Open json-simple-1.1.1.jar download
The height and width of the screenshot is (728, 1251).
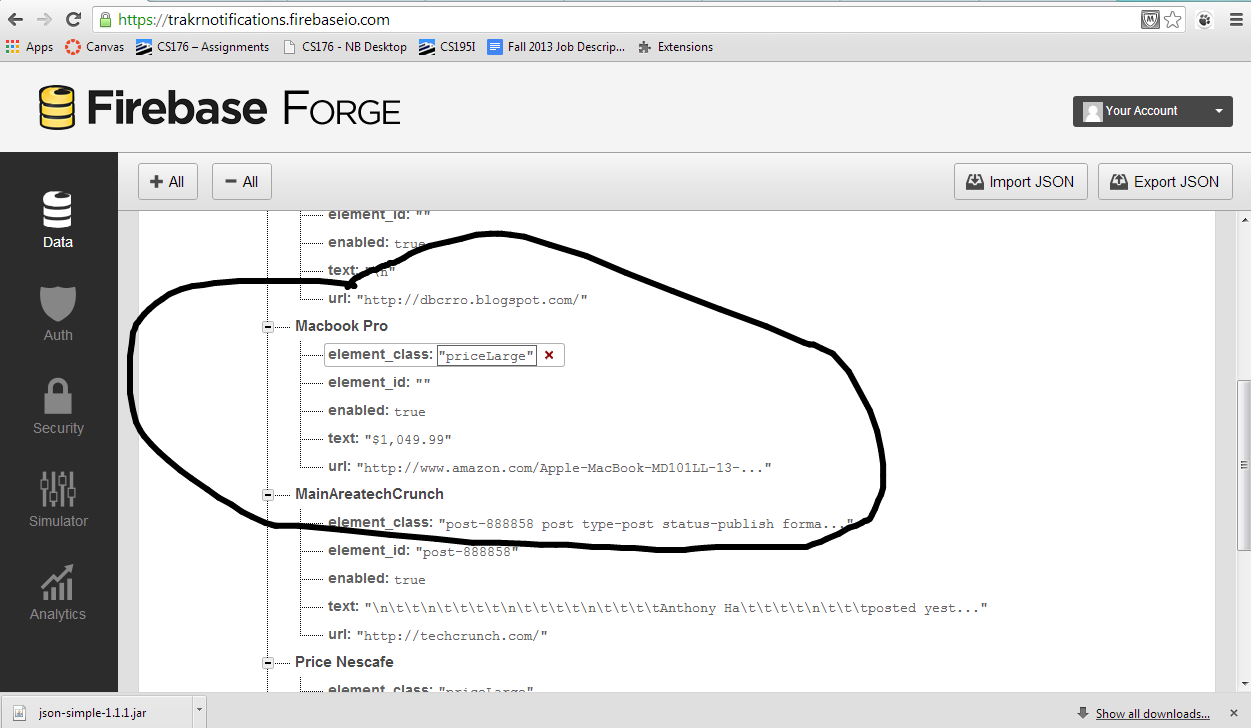pos(96,713)
